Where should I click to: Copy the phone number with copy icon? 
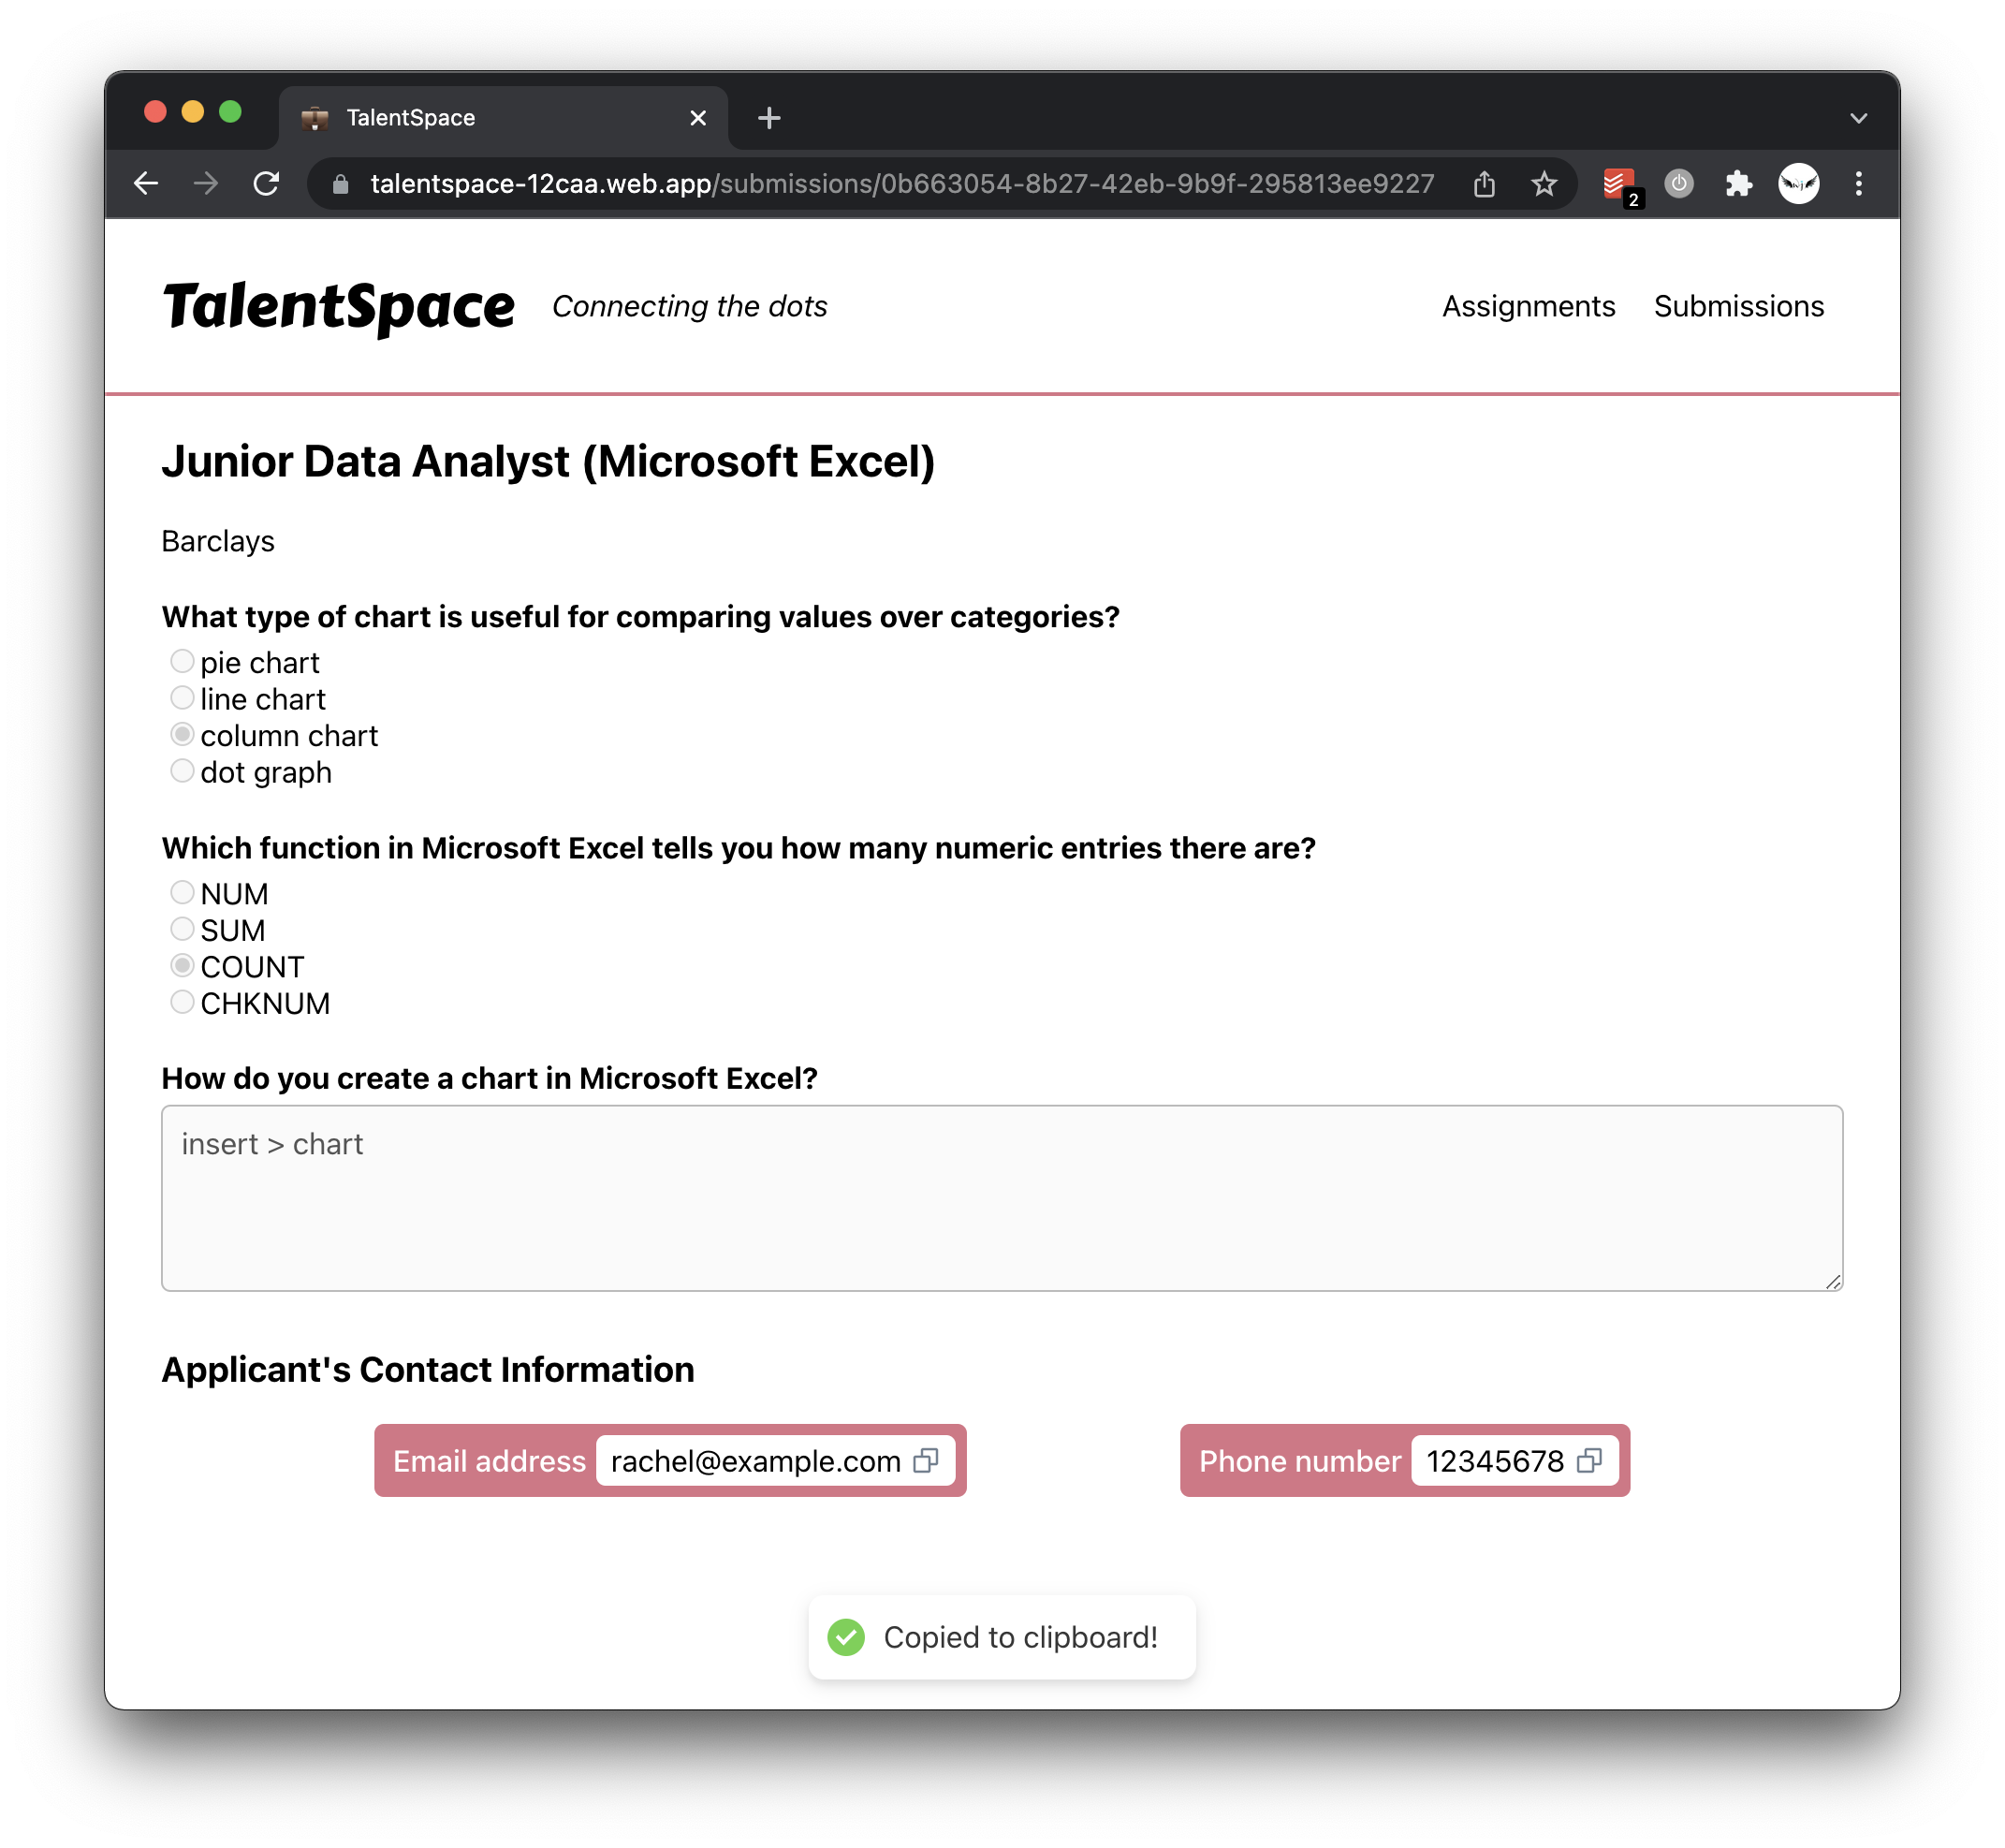click(1589, 1461)
